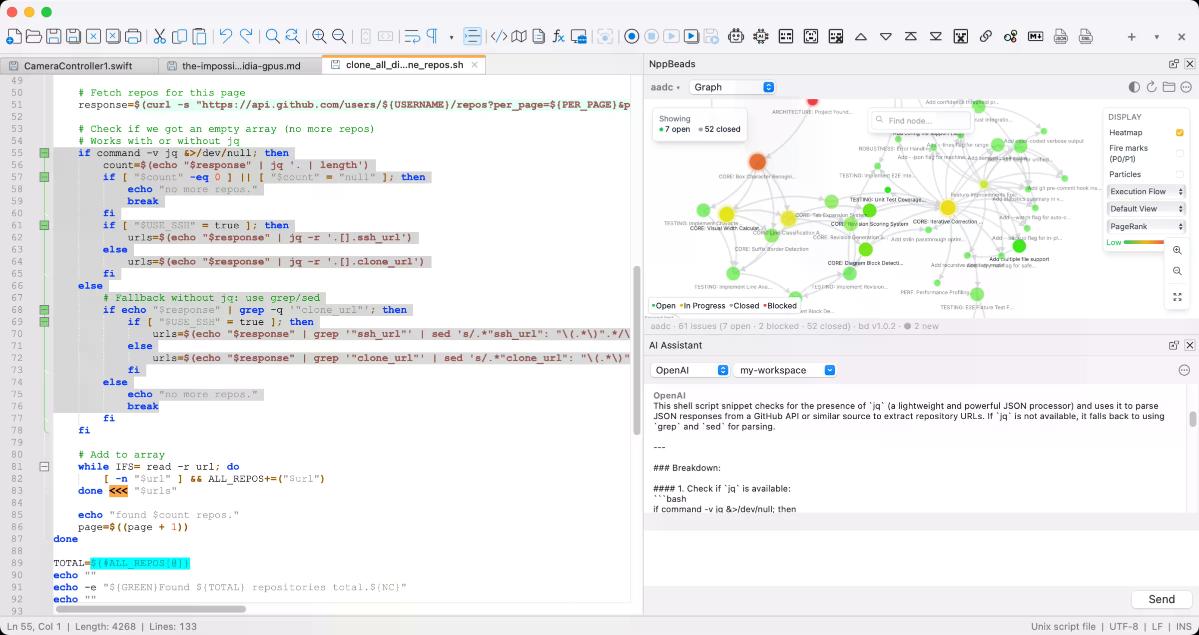The image size is (1199, 635).
Task: Switch to the-impossi...idia-gpus.md tab
Action: tap(239, 66)
